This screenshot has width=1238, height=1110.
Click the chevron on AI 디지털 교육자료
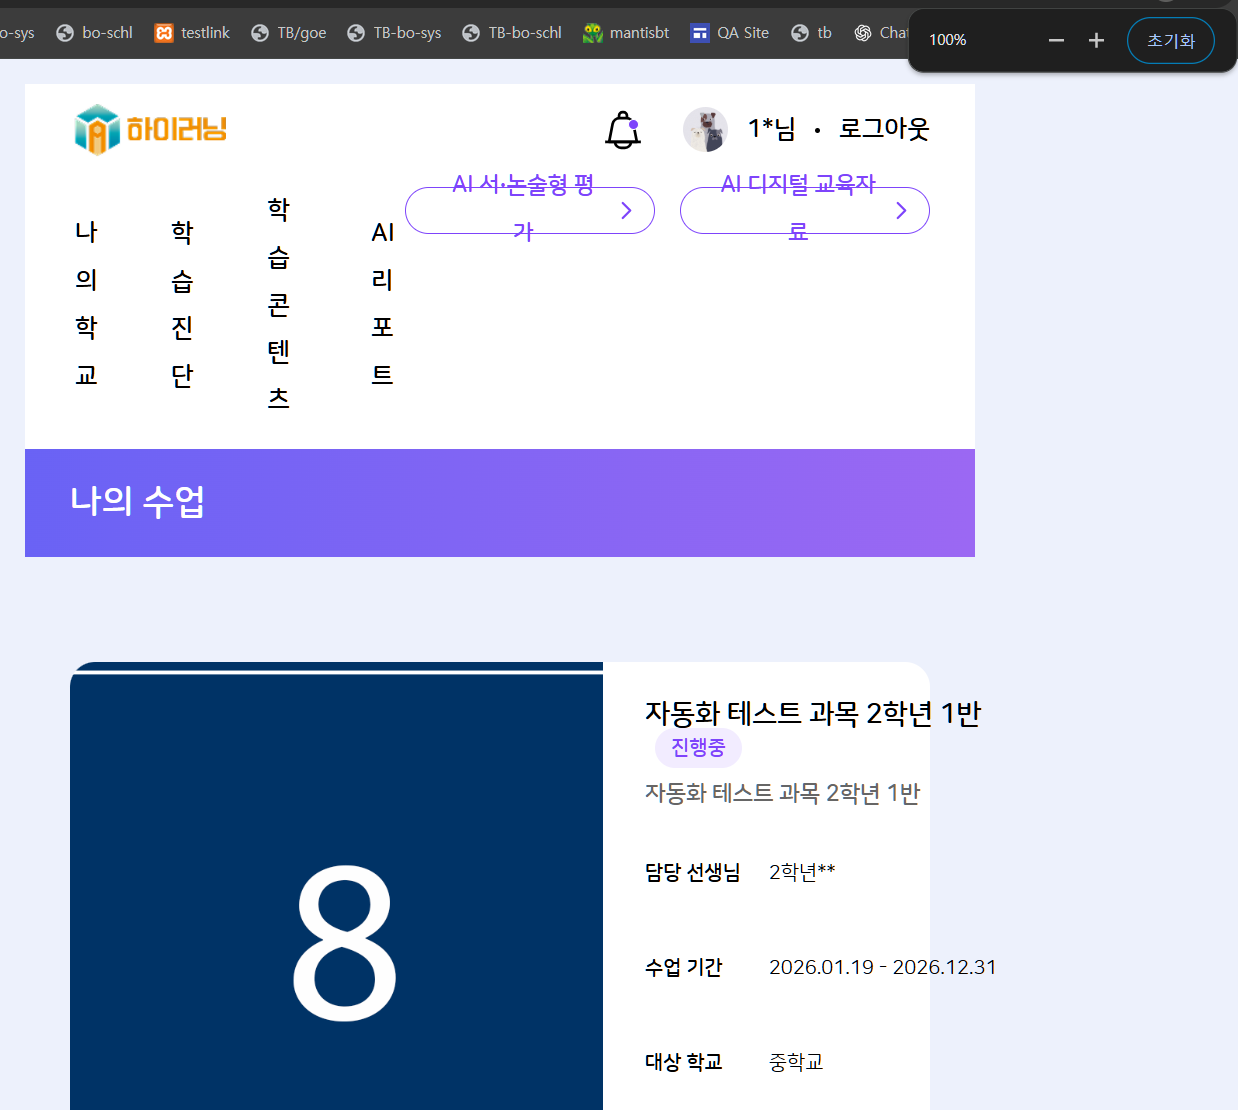tap(901, 210)
